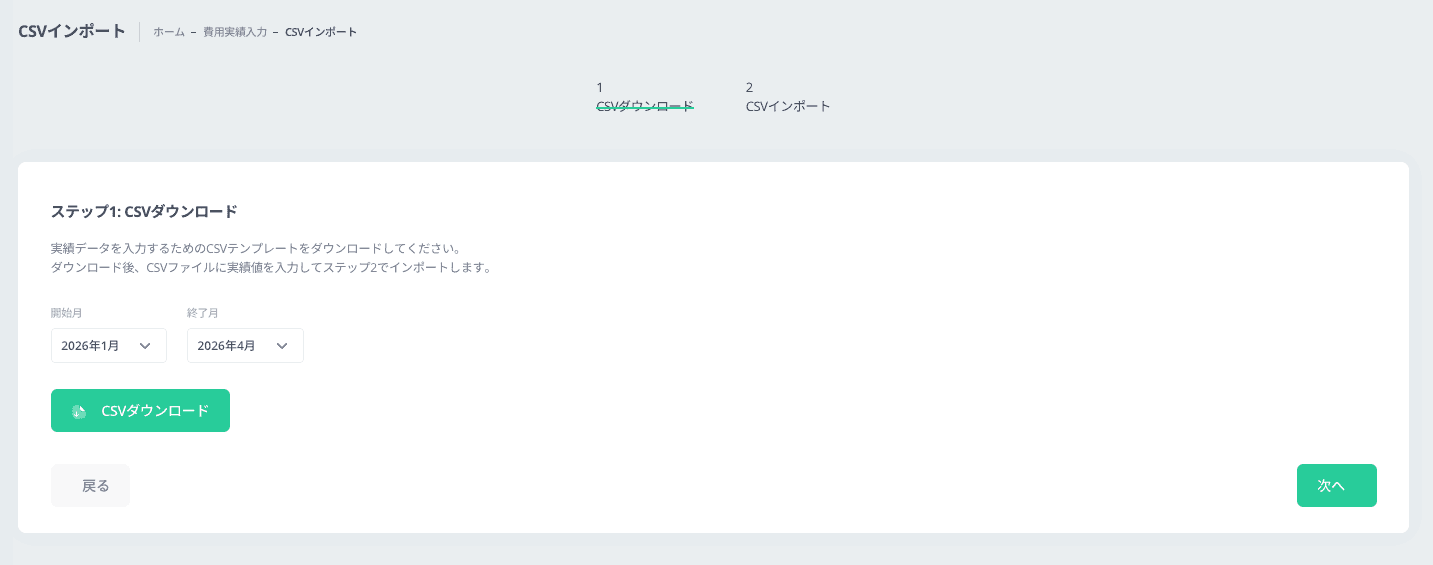Select step 1 CSVダウンロード in the stepper
This screenshot has height=565, width=1433.
(645, 97)
